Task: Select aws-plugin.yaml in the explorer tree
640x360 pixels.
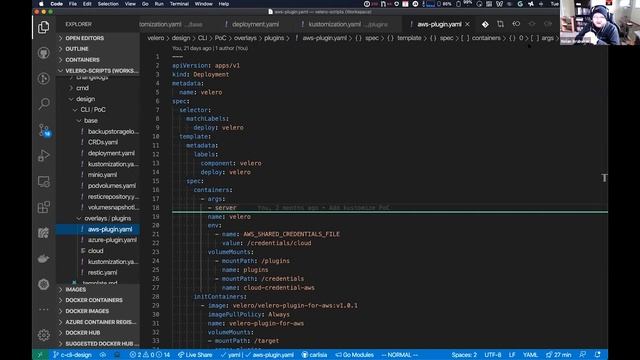Action: tap(98, 229)
